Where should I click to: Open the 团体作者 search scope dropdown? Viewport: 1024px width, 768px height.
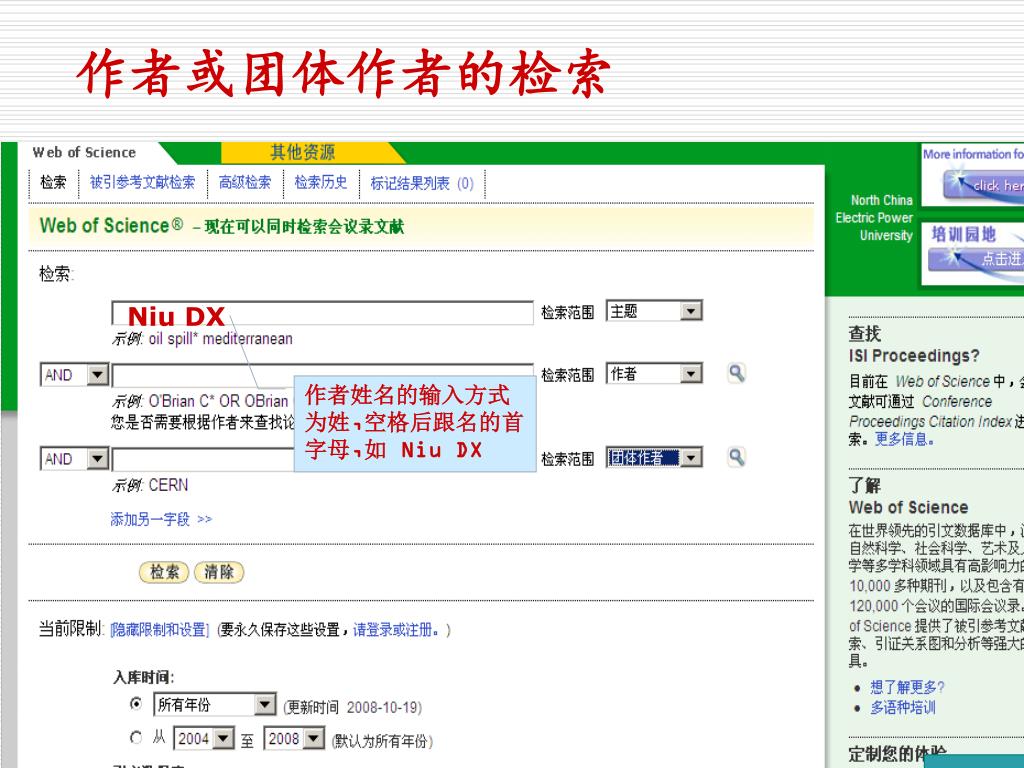(x=654, y=457)
